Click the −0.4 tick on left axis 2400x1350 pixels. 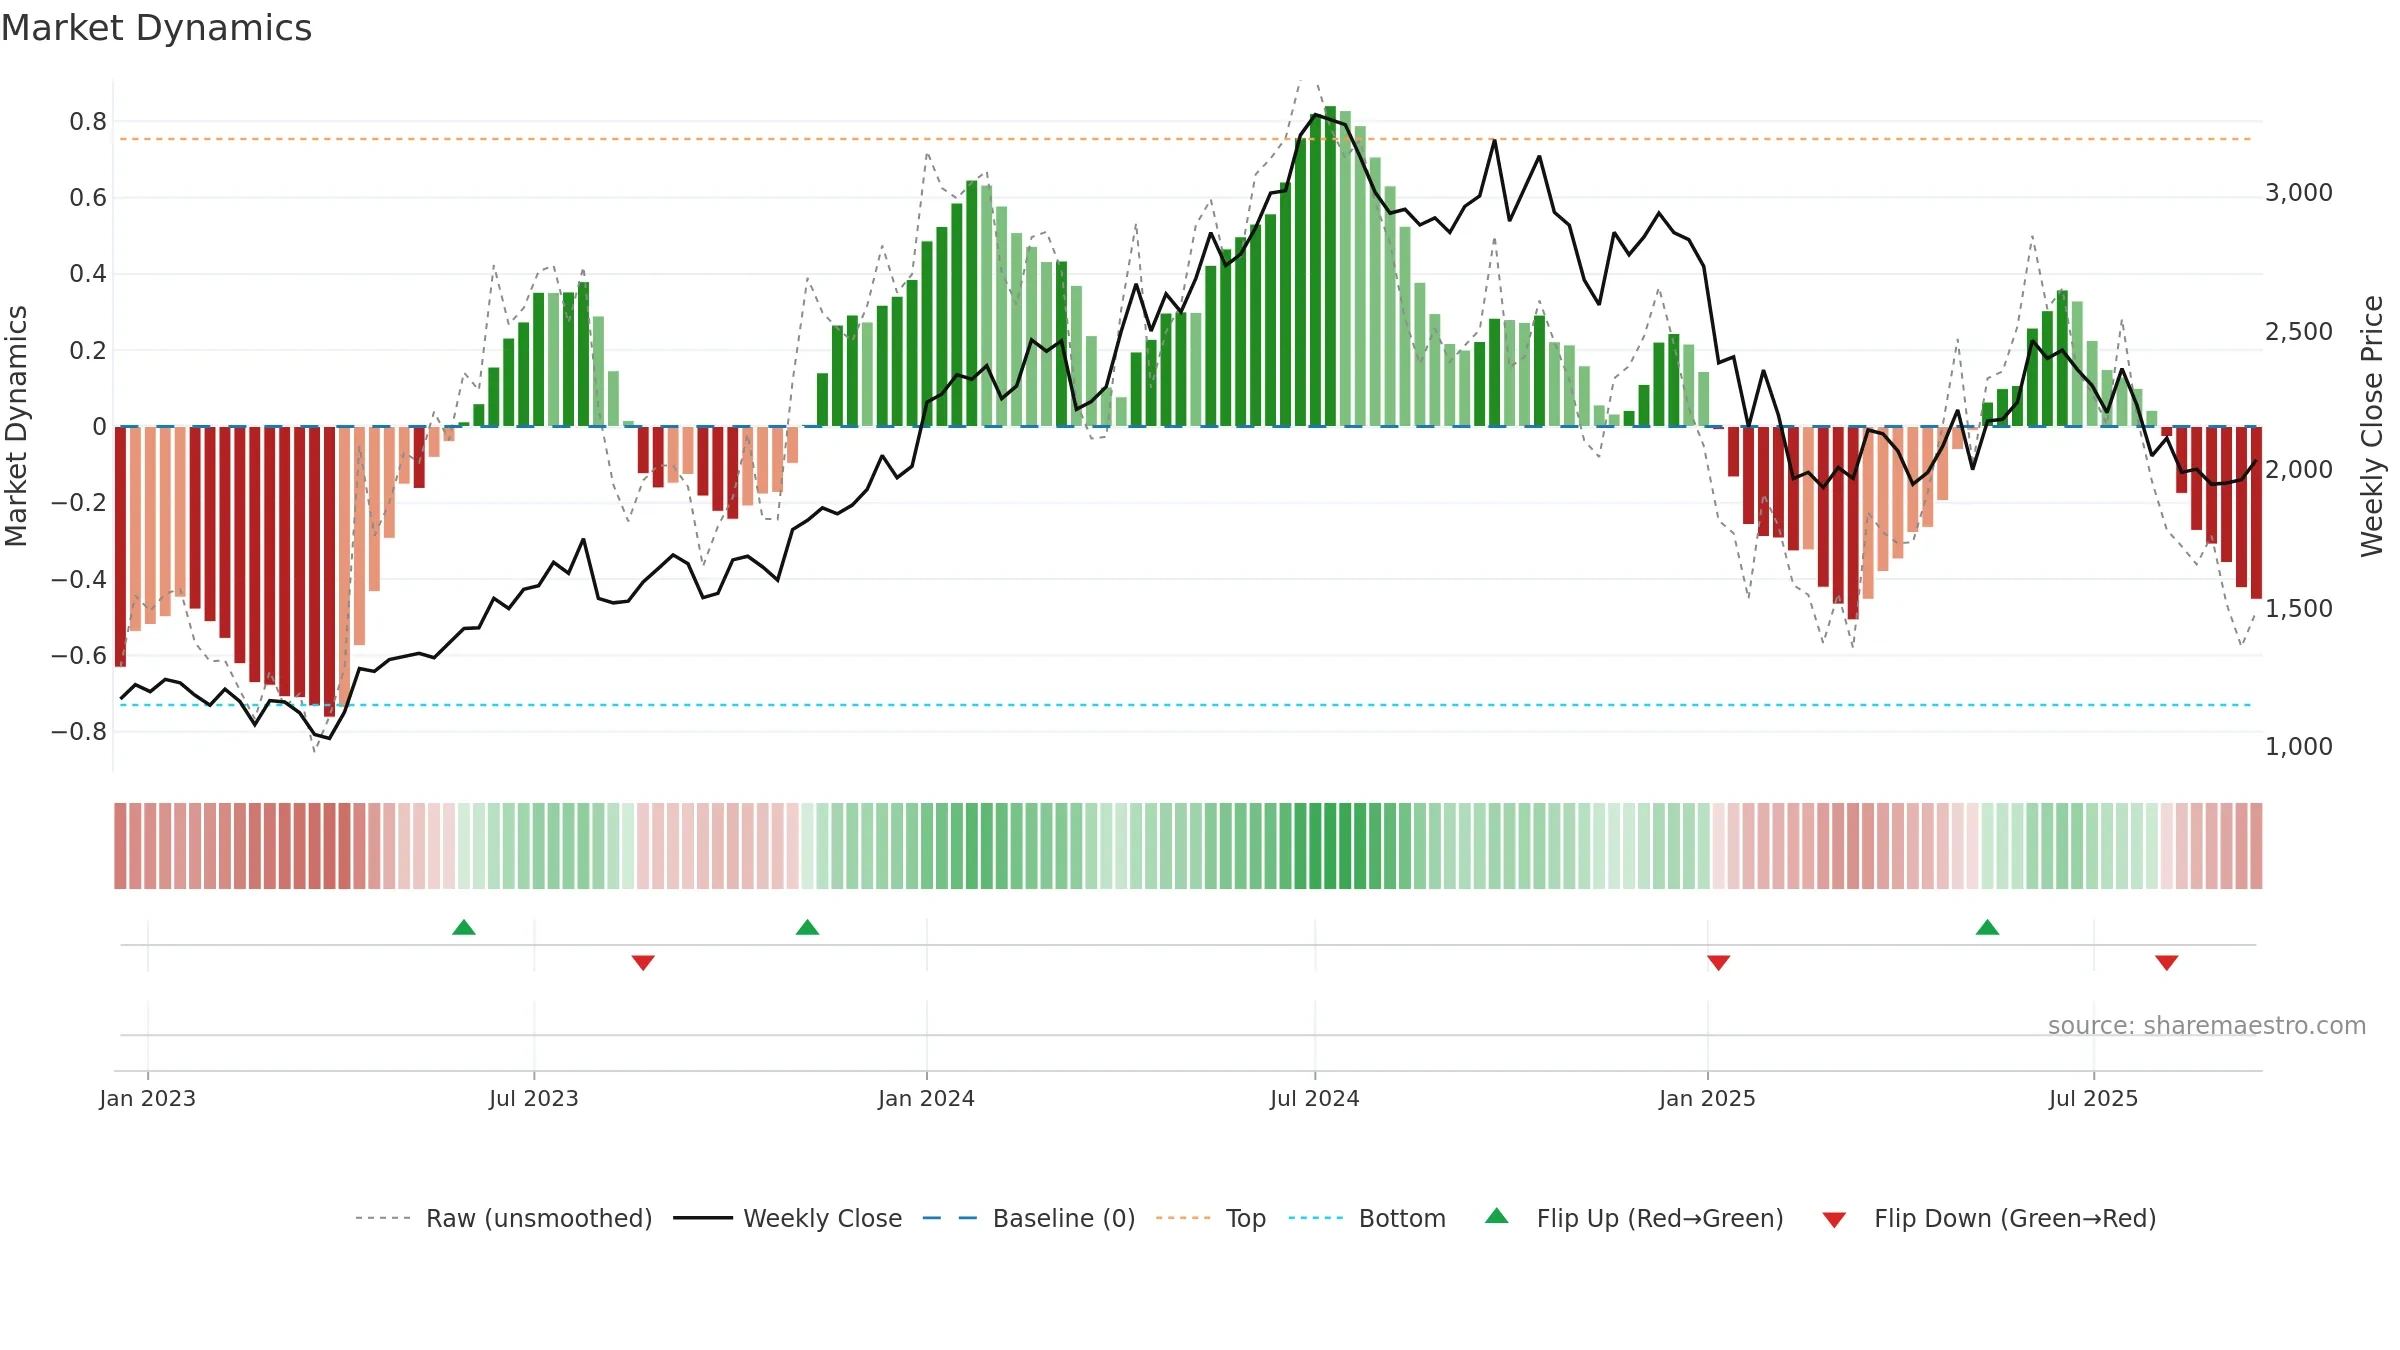[x=79, y=579]
